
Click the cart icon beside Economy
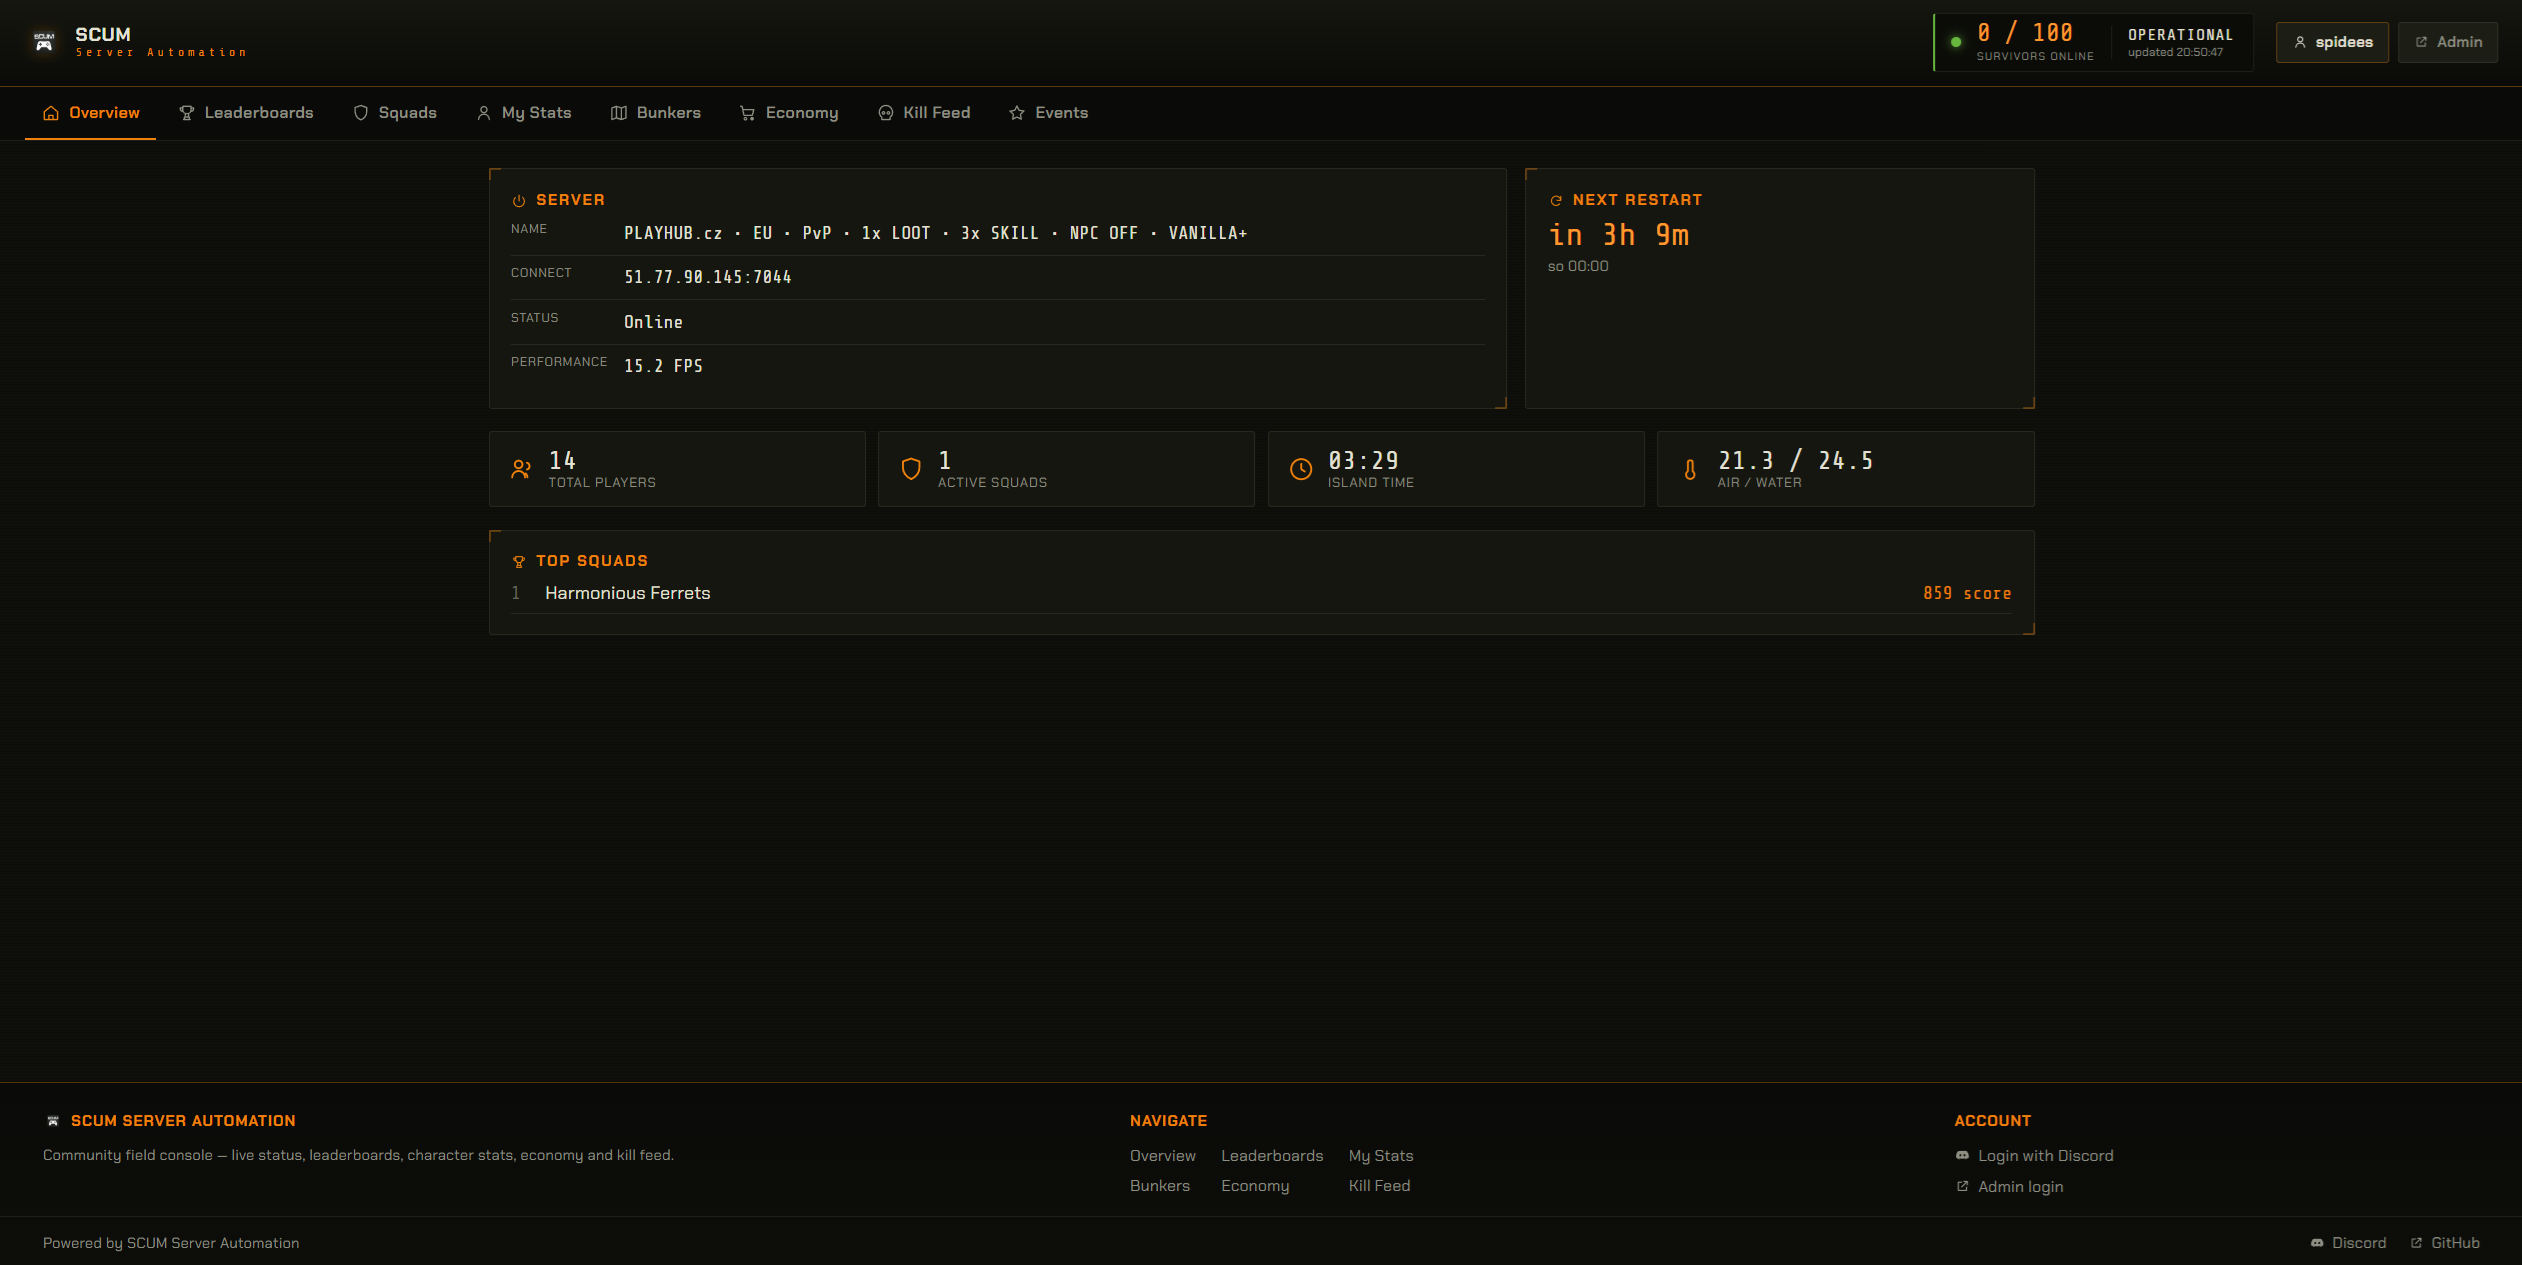tap(748, 114)
